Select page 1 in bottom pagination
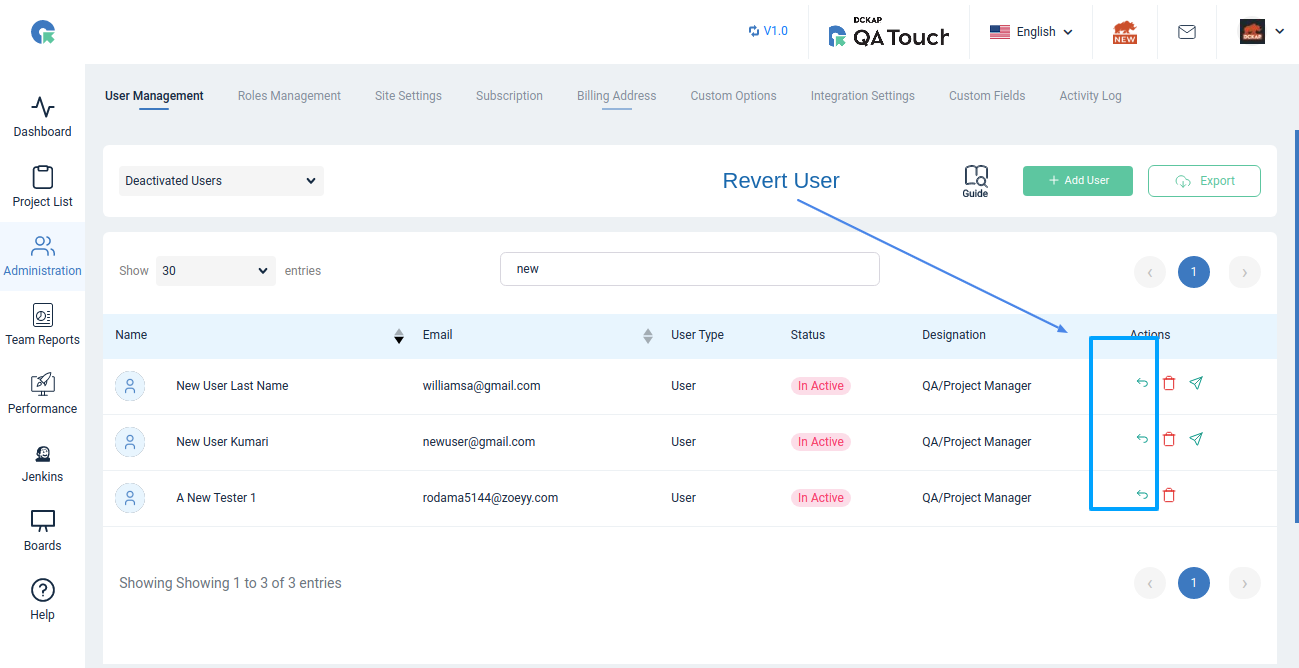 (x=1194, y=583)
